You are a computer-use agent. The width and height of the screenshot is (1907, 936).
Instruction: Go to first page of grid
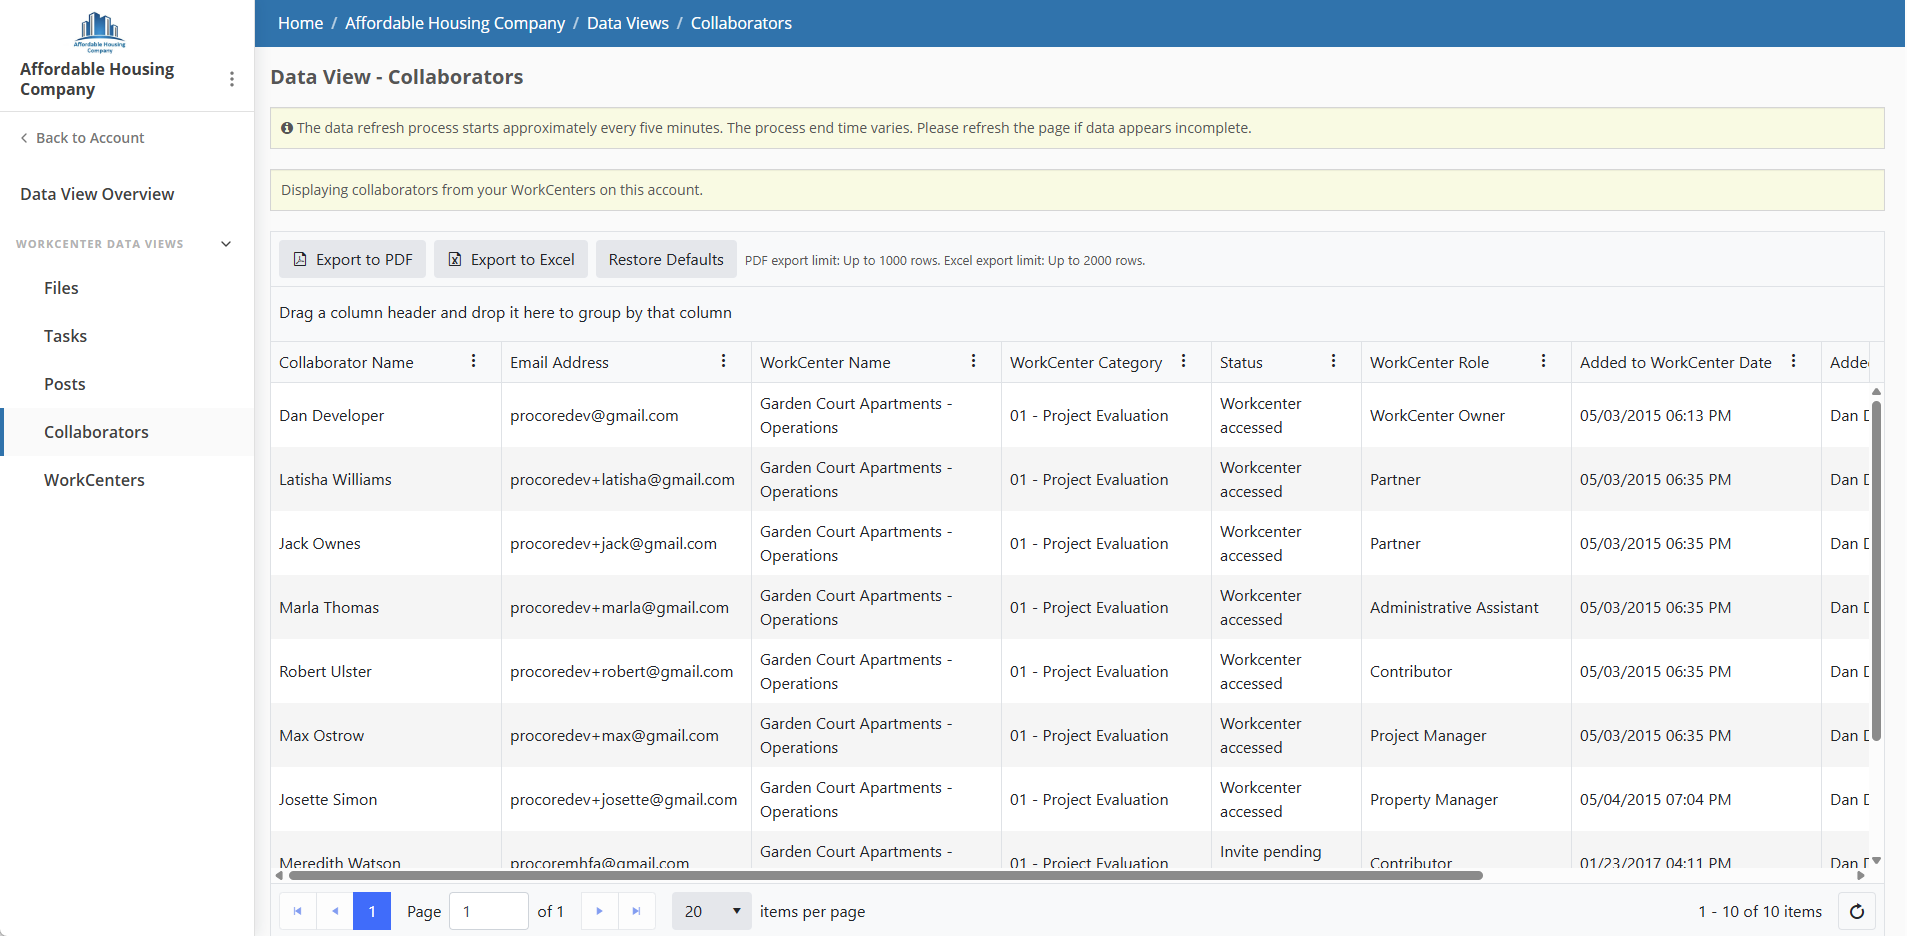(x=297, y=911)
